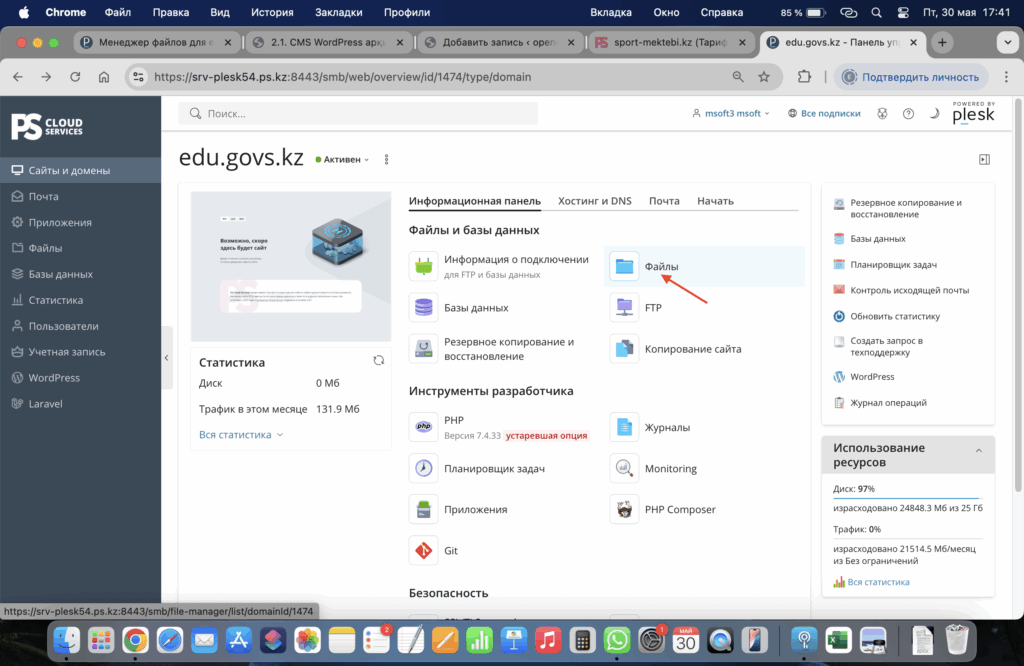Collapse the left navigation sidebar

(x=167, y=357)
